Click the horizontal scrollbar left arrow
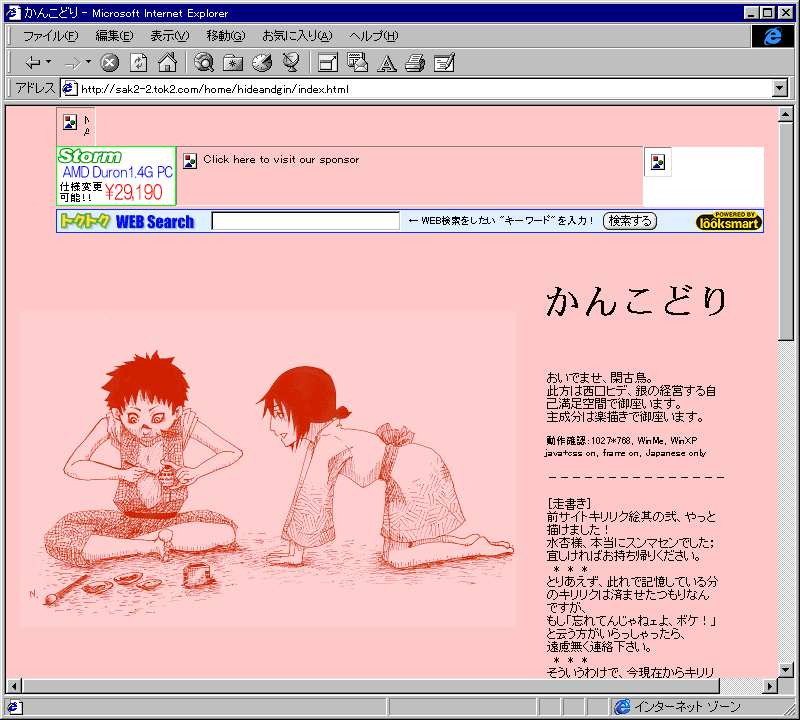The width and height of the screenshot is (800, 720). (x=14, y=686)
